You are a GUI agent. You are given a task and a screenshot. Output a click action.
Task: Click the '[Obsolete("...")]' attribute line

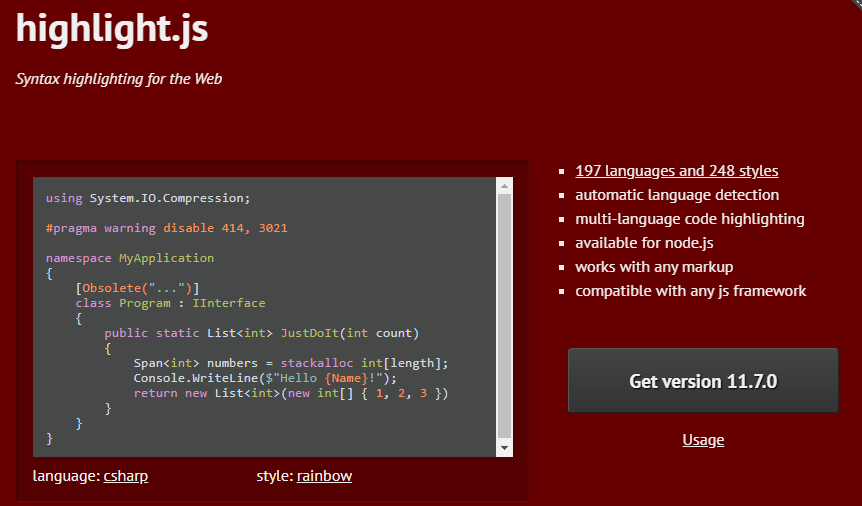click(137, 288)
